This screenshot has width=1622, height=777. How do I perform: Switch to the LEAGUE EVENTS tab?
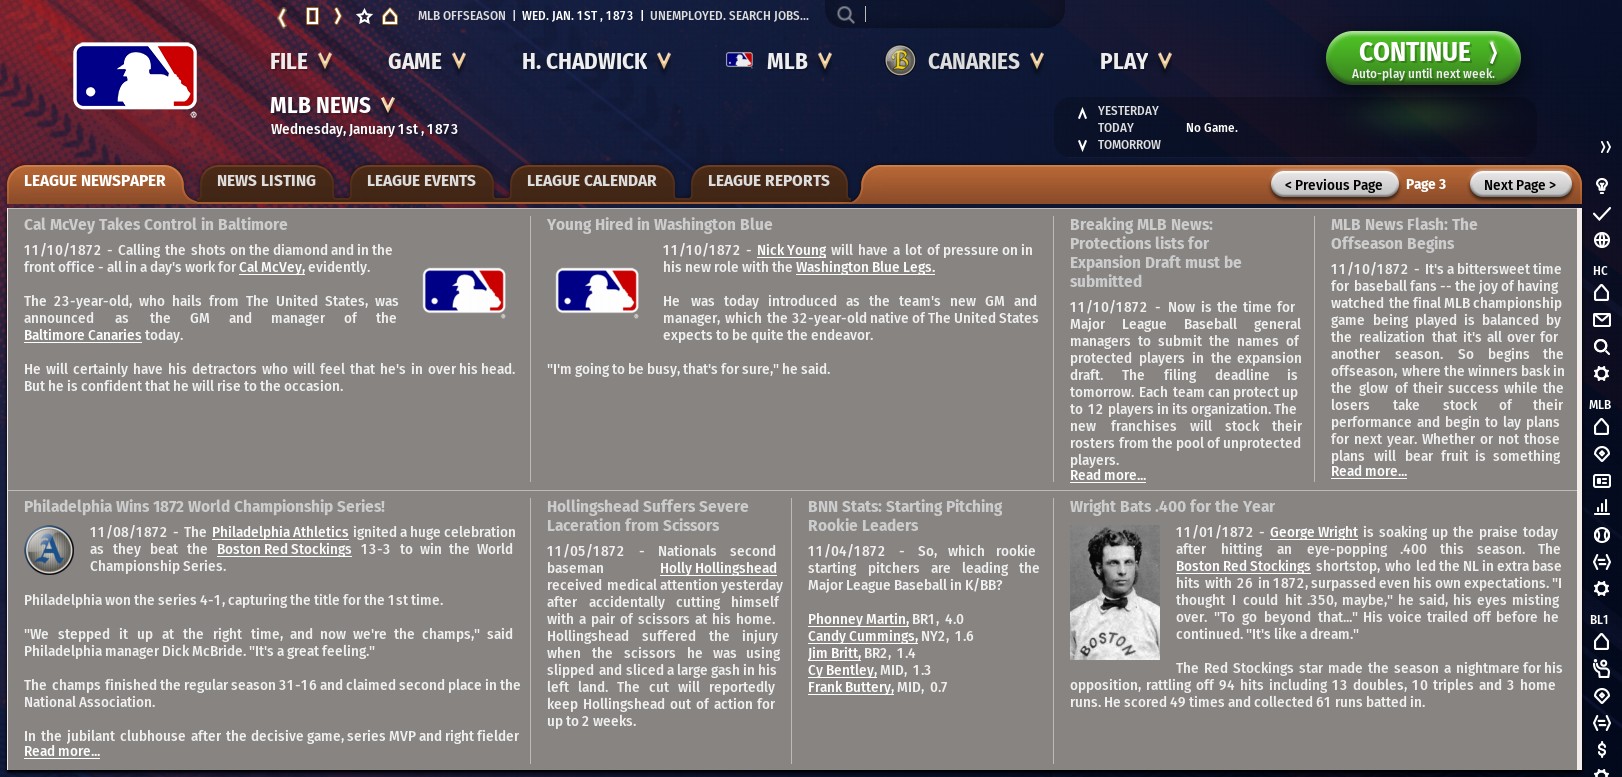pos(421,182)
